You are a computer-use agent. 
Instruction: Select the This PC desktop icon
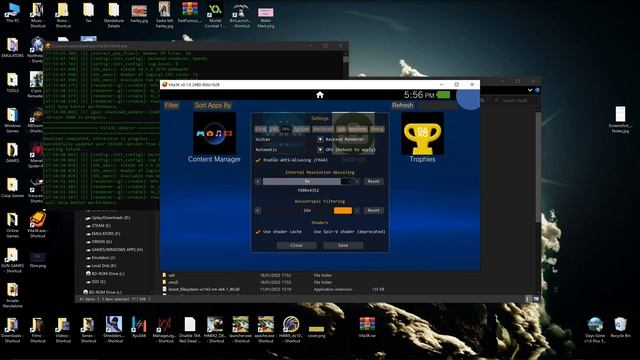[x=12, y=12]
